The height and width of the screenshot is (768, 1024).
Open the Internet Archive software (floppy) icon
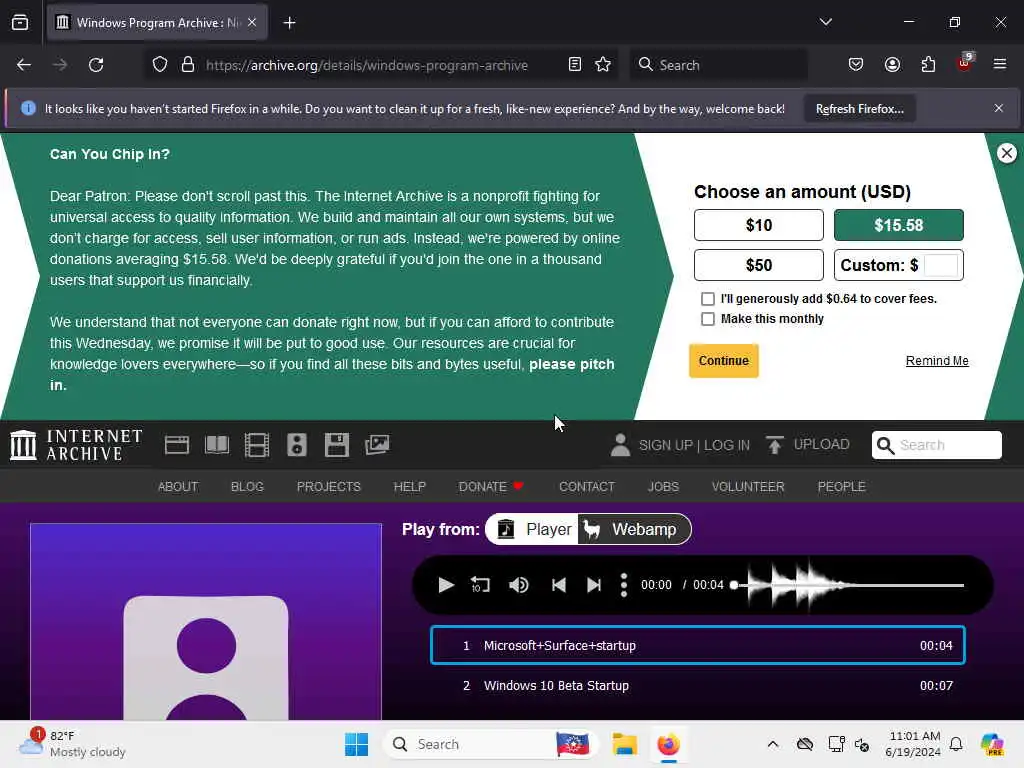click(x=337, y=445)
